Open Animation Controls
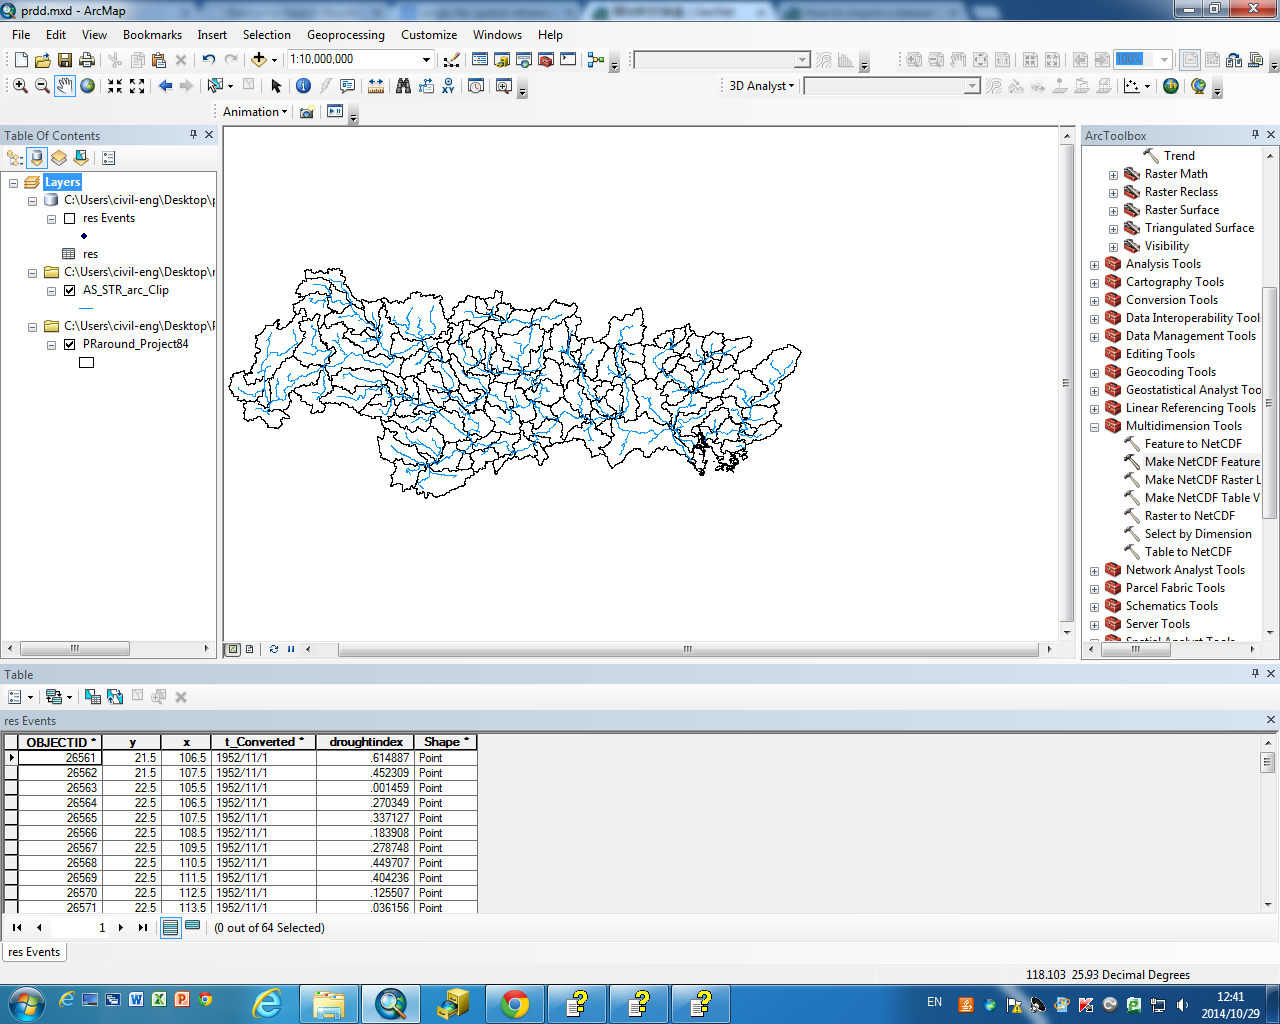This screenshot has width=1280, height=1024. pyautogui.click(x=335, y=112)
